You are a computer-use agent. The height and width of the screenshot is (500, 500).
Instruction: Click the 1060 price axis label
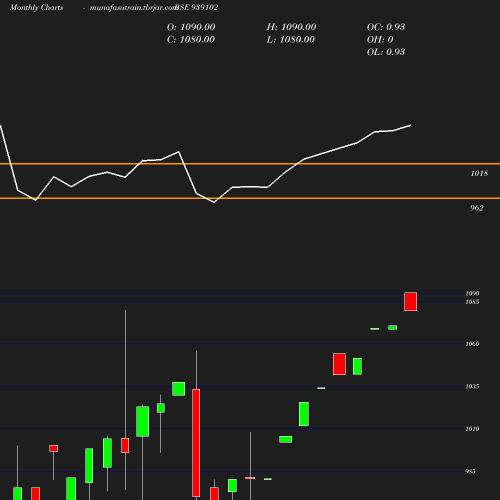coord(472,344)
